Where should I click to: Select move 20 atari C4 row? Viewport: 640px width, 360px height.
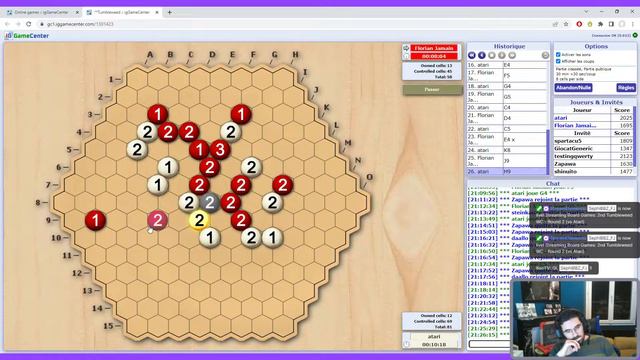[x=507, y=107]
